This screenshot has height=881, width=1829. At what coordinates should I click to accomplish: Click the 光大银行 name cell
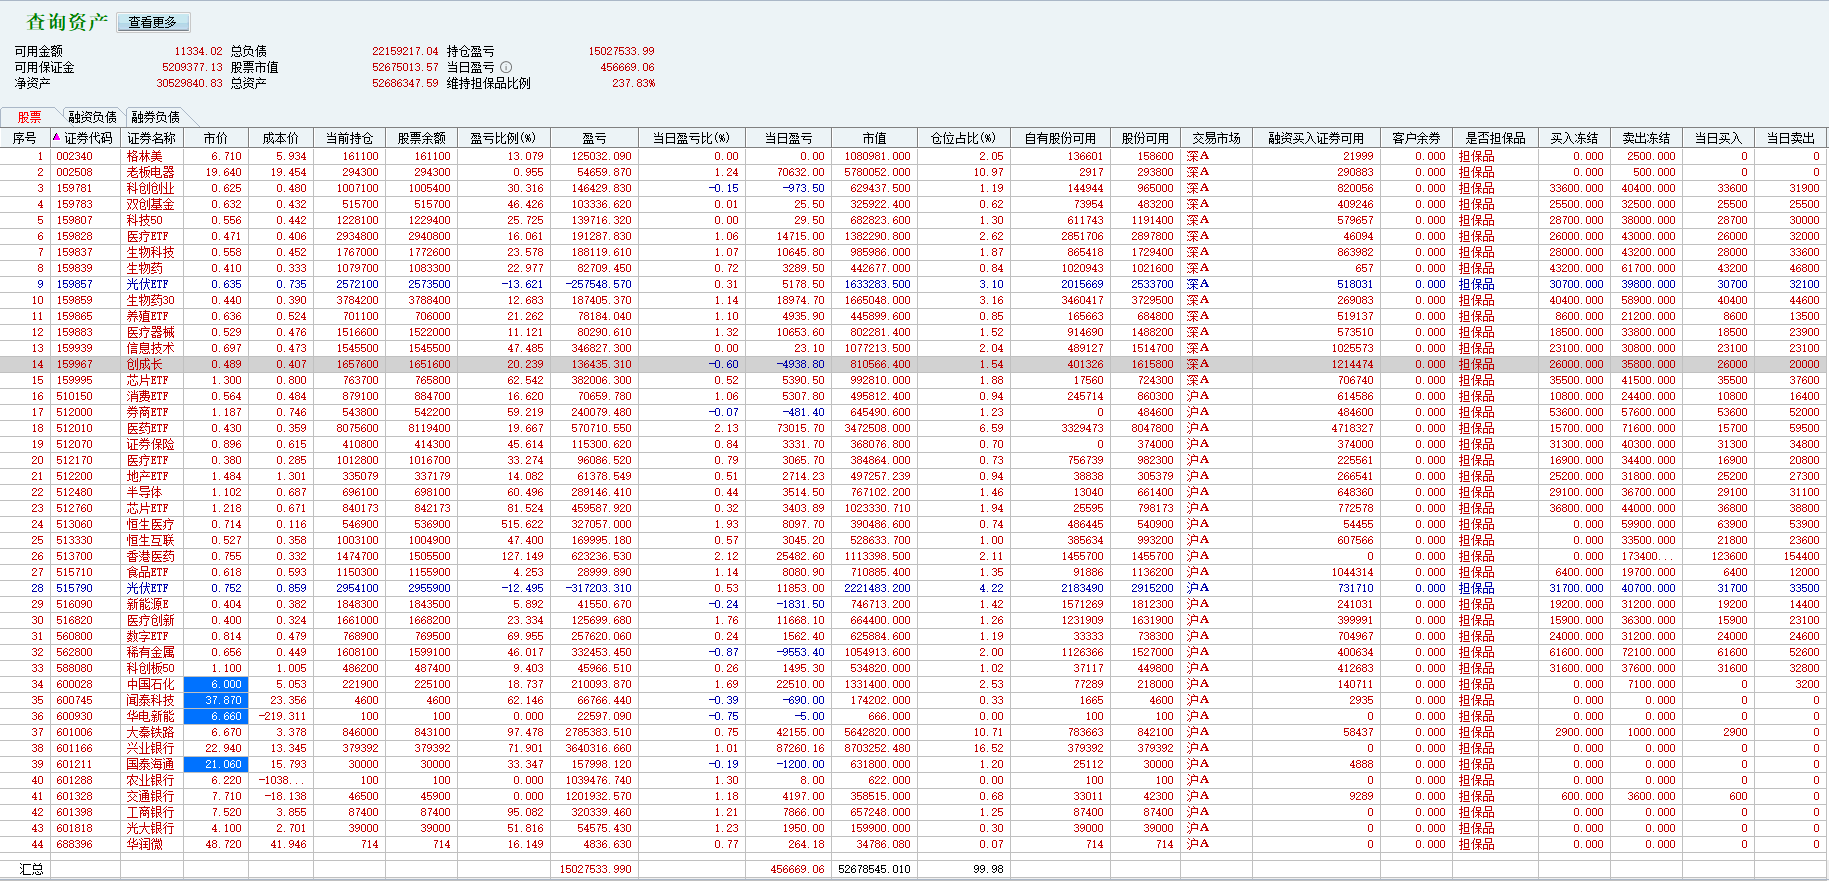click(x=150, y=828)
